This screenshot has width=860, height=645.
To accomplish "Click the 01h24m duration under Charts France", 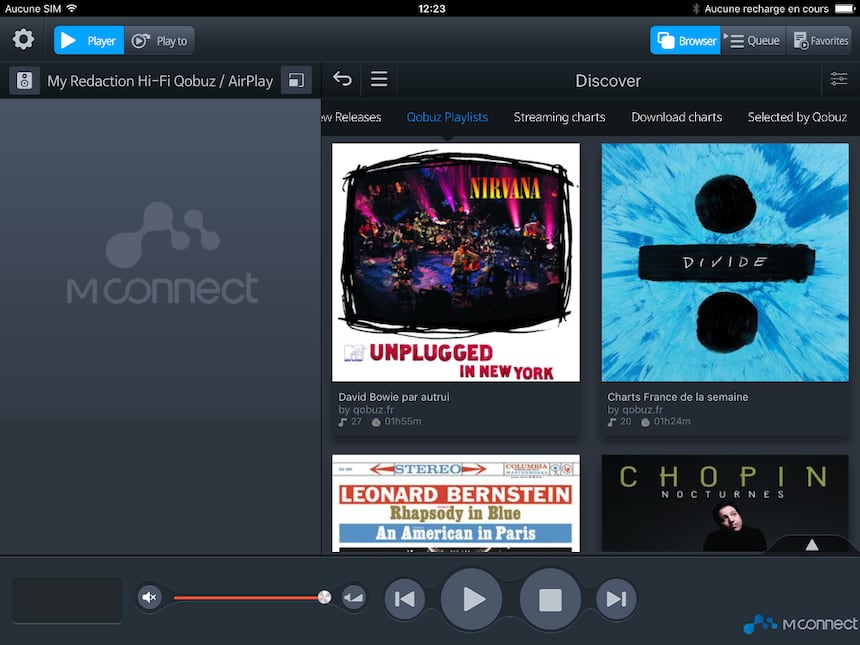I will pos(672,421).
